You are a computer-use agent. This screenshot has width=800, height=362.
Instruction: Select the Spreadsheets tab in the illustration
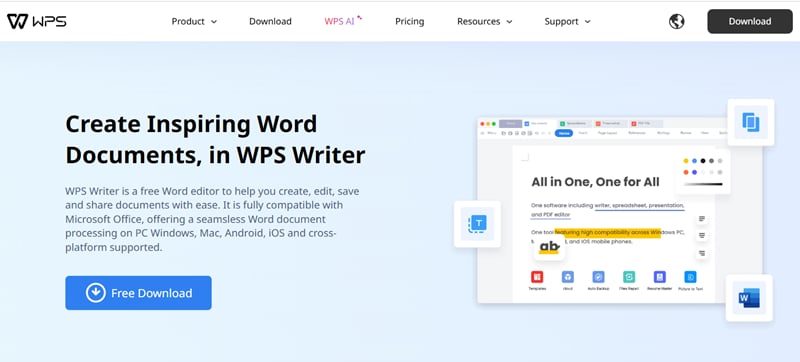coord(575,123)
